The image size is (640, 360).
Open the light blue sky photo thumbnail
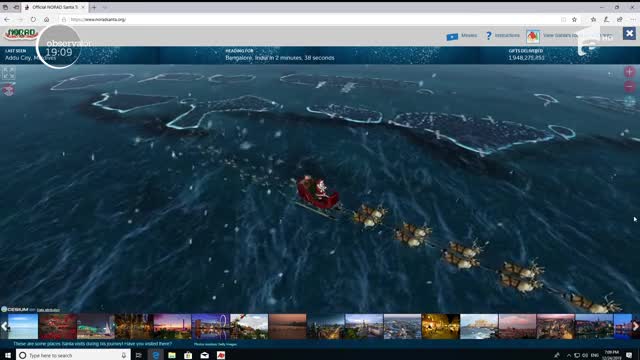click(23, 327)
